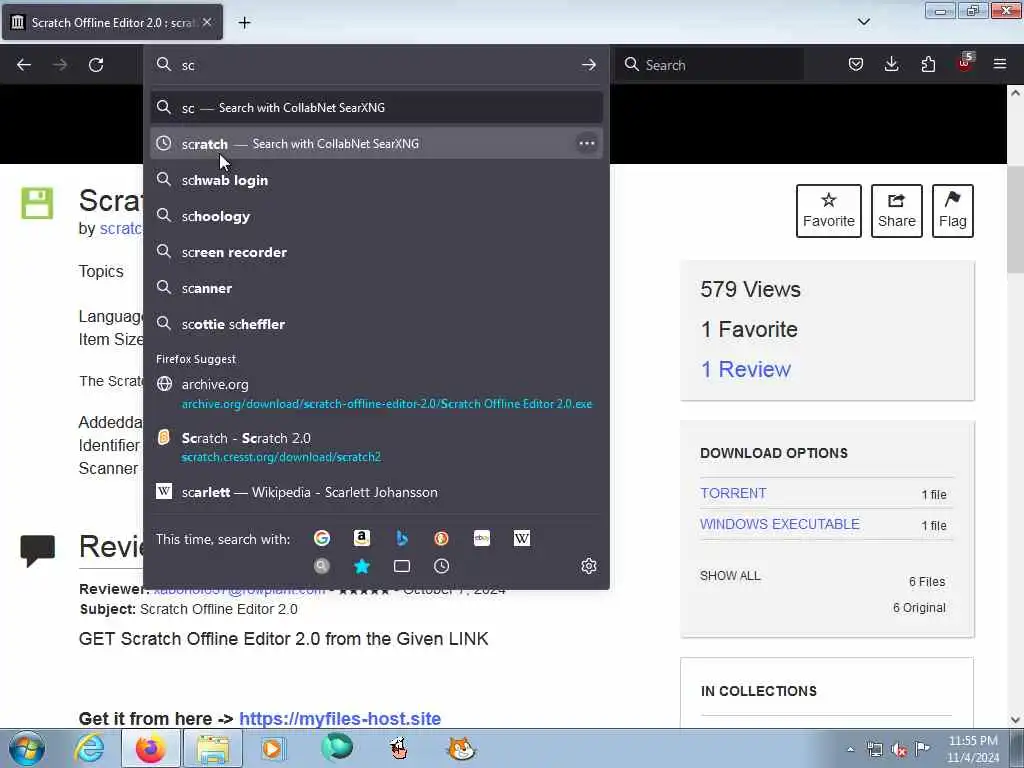Select the 'schwab login' suggestion
The width and height of the screenshot is (1024, 768).
click(376, 180)
